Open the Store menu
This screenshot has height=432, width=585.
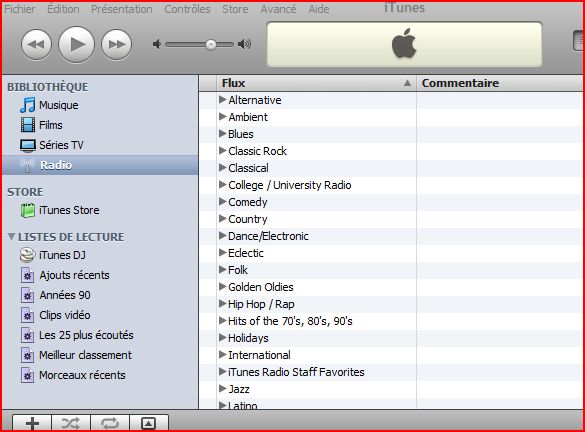click(235, 9)
